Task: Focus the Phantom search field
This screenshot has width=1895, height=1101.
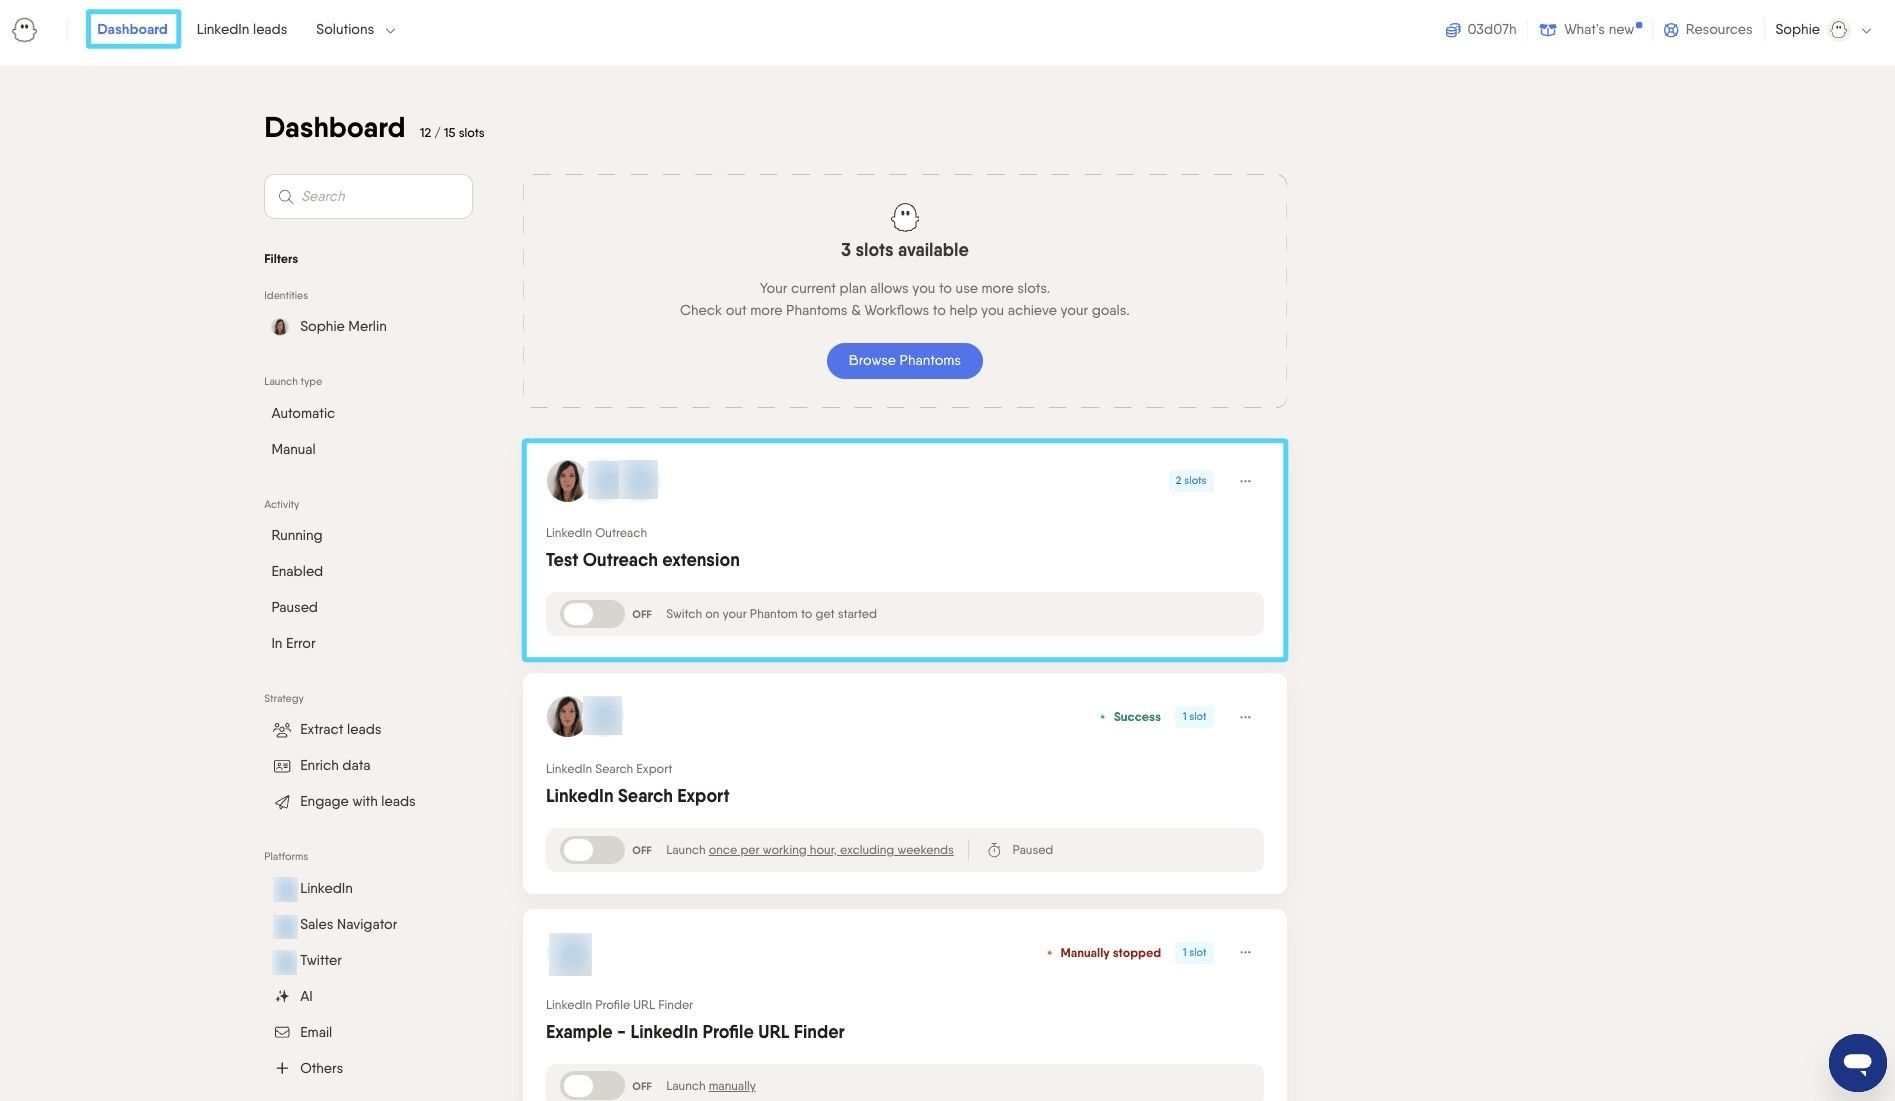Action: click(x=368, y=197)
